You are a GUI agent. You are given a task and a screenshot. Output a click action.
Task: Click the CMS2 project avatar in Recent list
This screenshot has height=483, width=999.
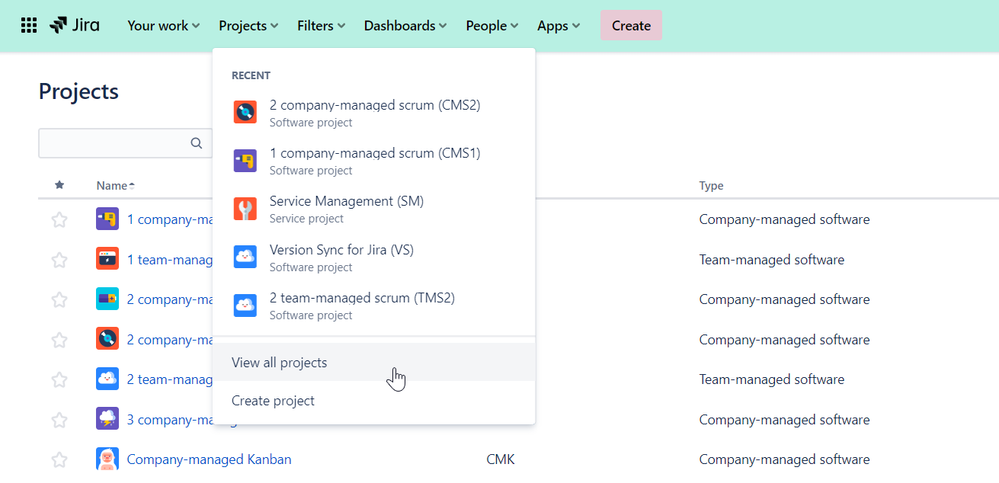[245, 112]
